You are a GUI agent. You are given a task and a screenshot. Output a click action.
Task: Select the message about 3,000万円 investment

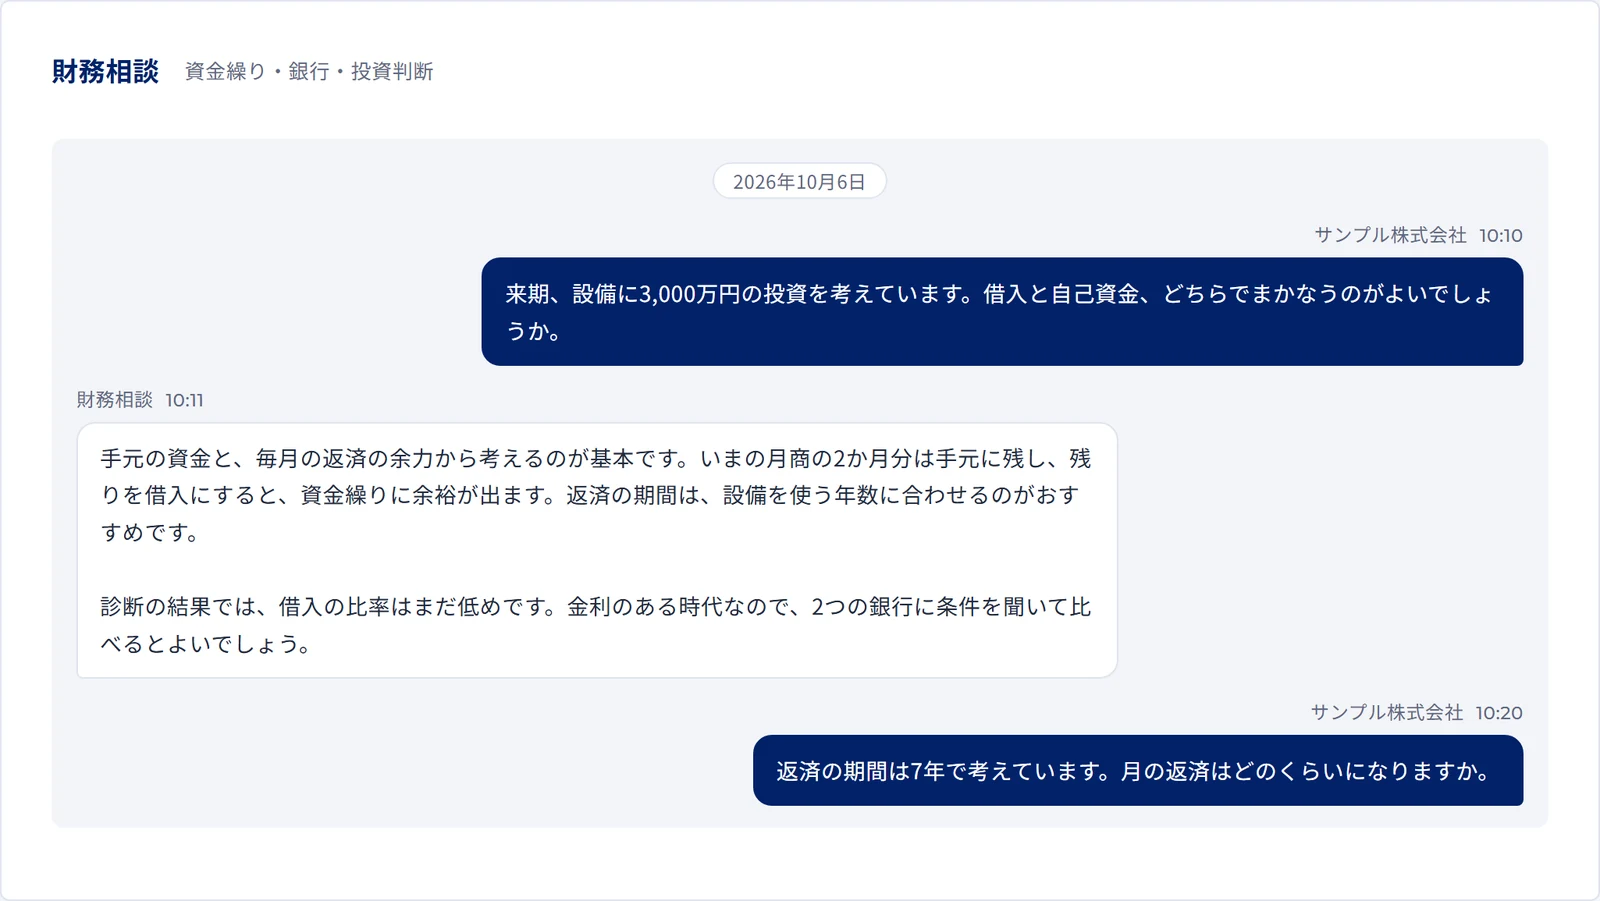(1002, 312)
